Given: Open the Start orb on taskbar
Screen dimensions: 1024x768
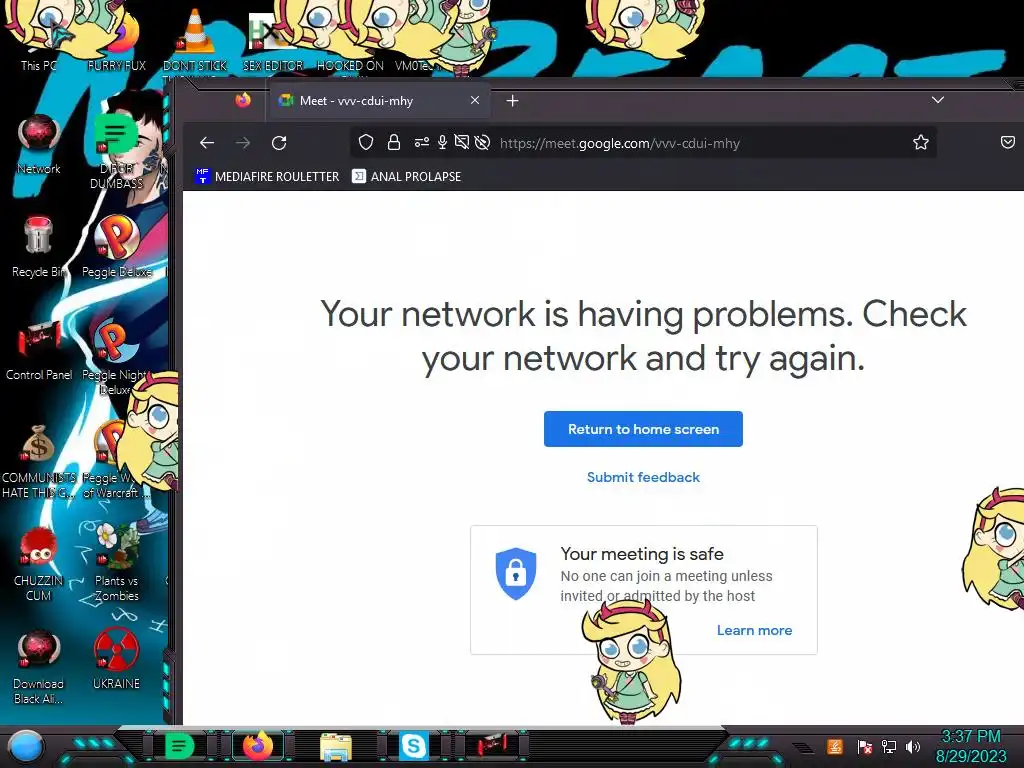Looking at the screenshot, I should pos(26,746).
